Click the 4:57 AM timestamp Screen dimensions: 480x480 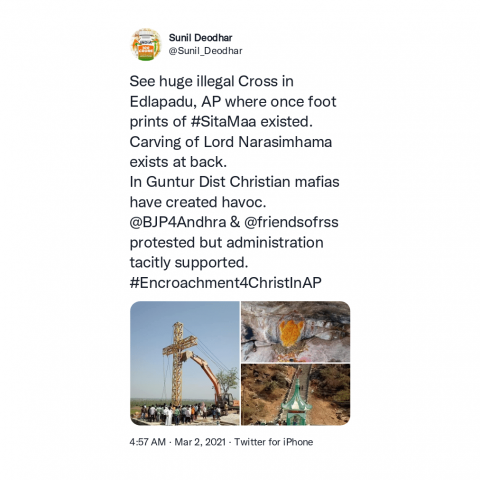tap(147, 442)
